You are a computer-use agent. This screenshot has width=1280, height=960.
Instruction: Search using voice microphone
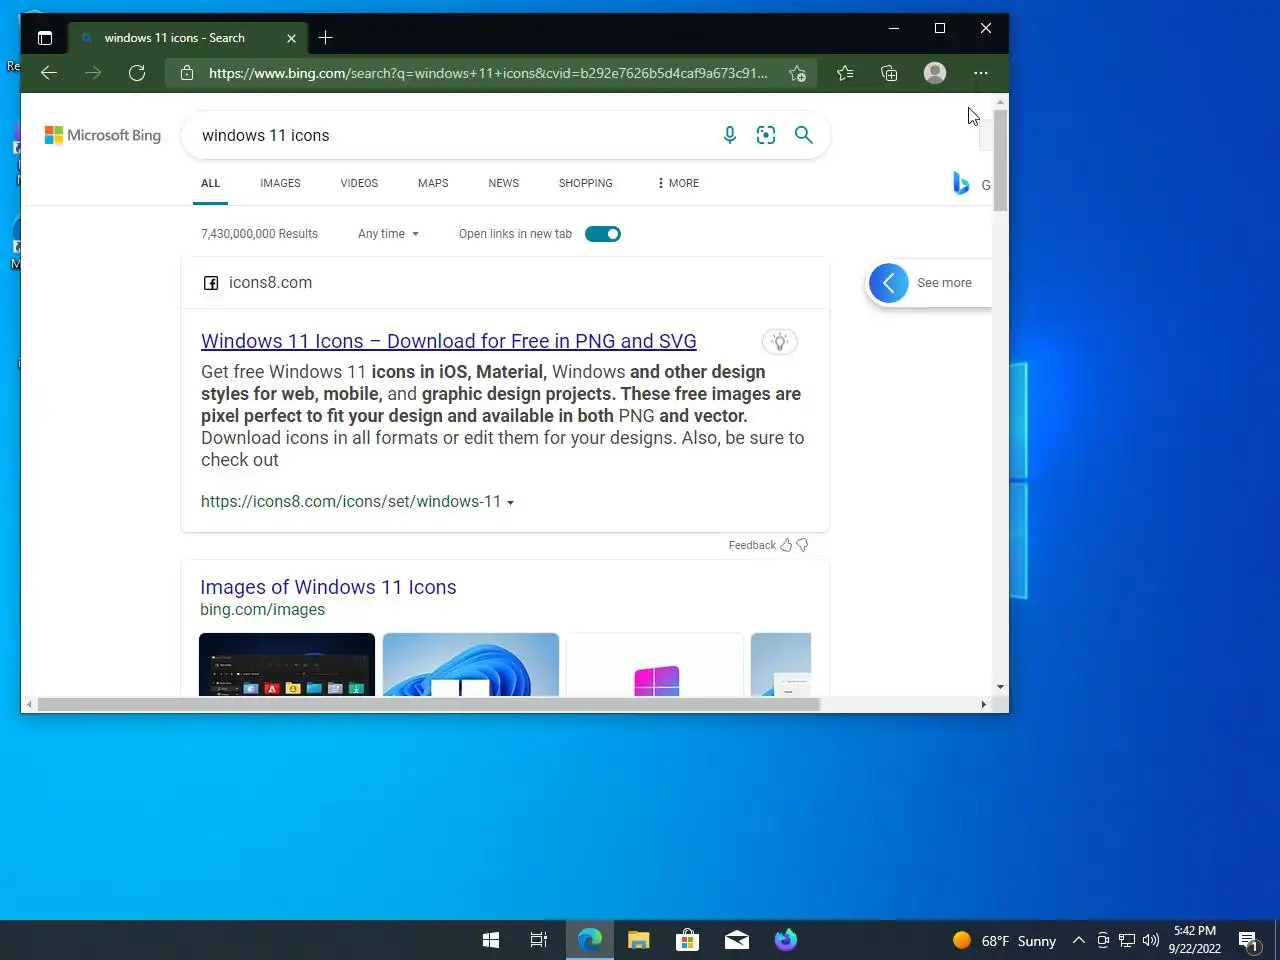pyautogui.click(x=730, y=135)
